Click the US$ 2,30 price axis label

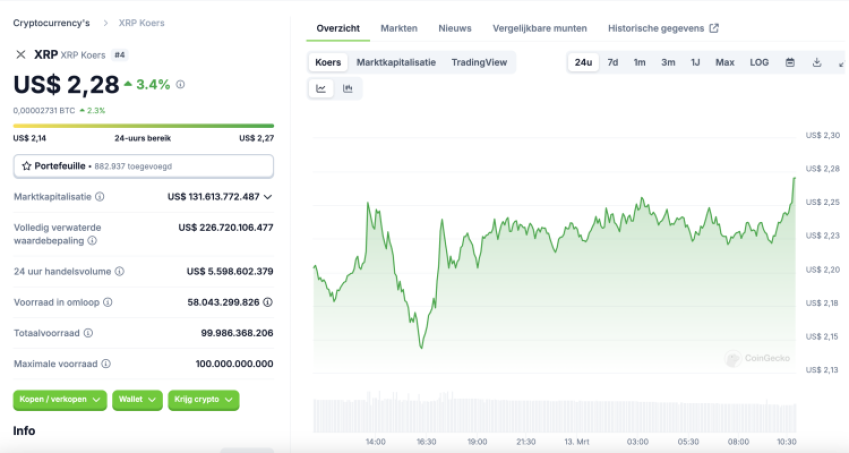pyautogui.click(x=822, y=135)
